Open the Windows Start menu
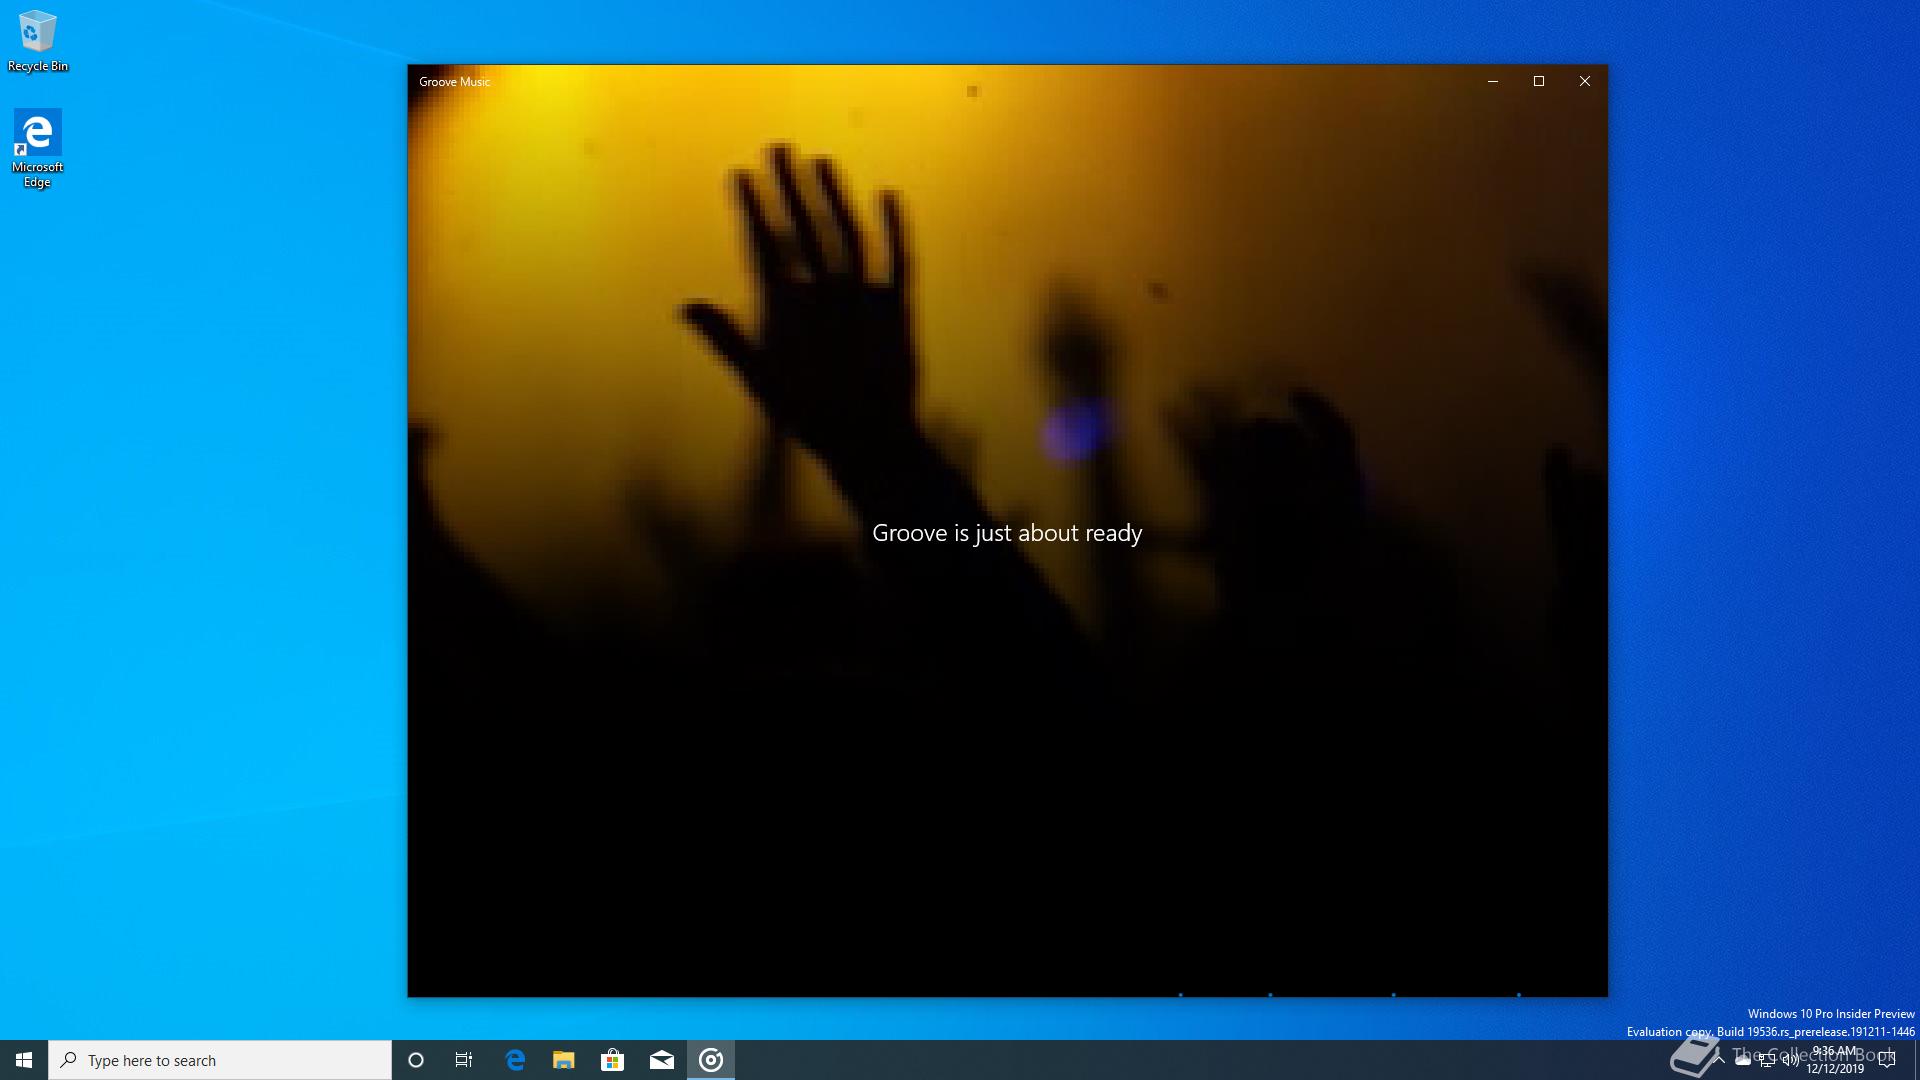The height and width of the screenshot is (1080, 1920). pos(24,1060)
